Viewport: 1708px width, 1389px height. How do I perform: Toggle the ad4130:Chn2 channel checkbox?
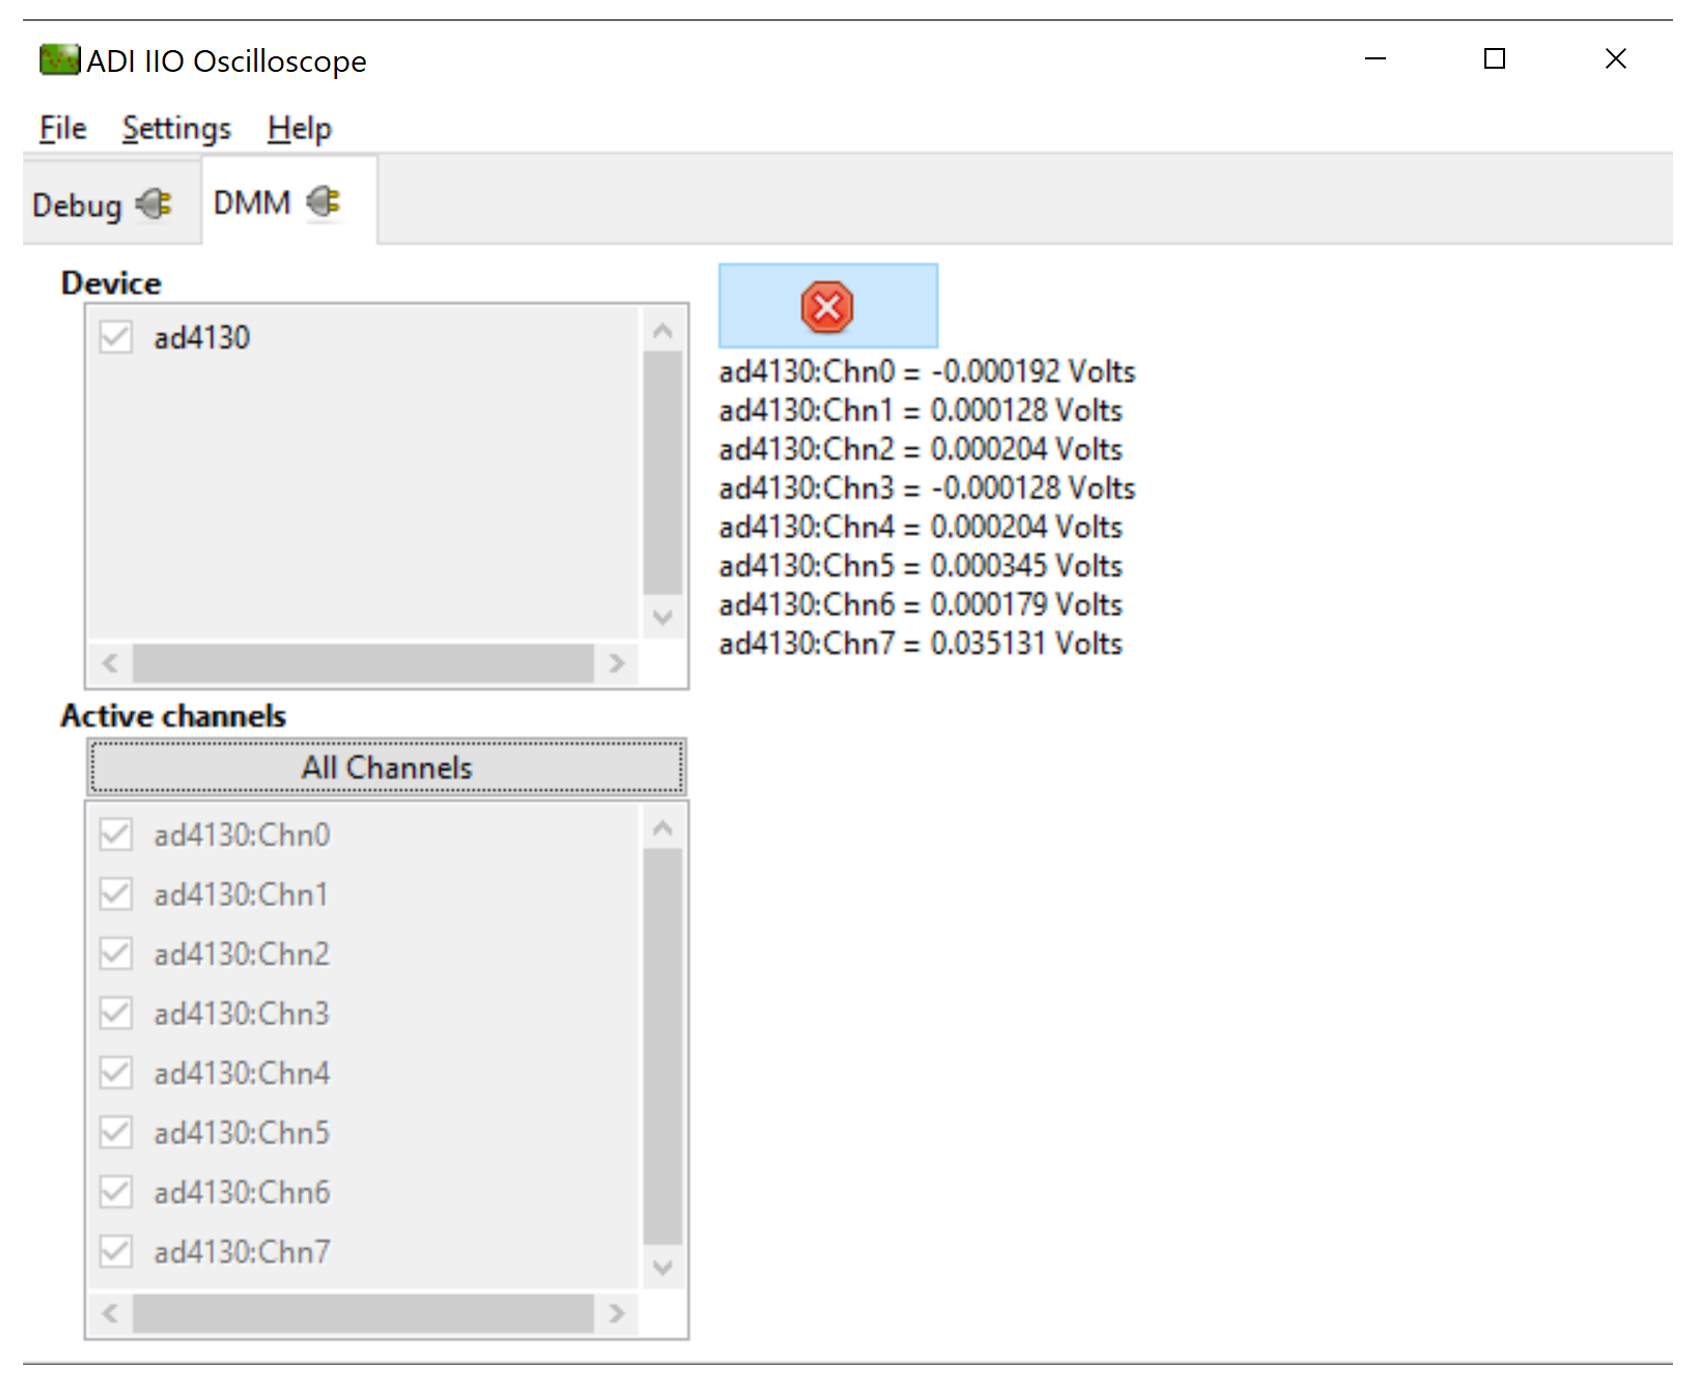(116, 954)
